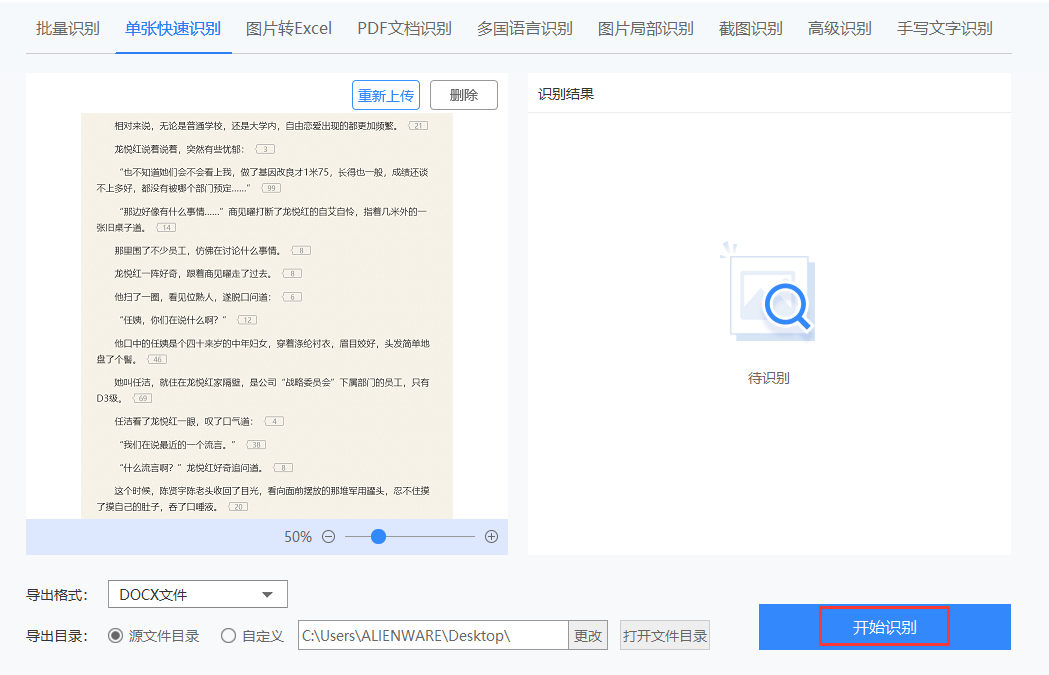Switch to 多国语言识别 tab
Viewport: 1049px width, 675px height.
[x=524, y=29]
